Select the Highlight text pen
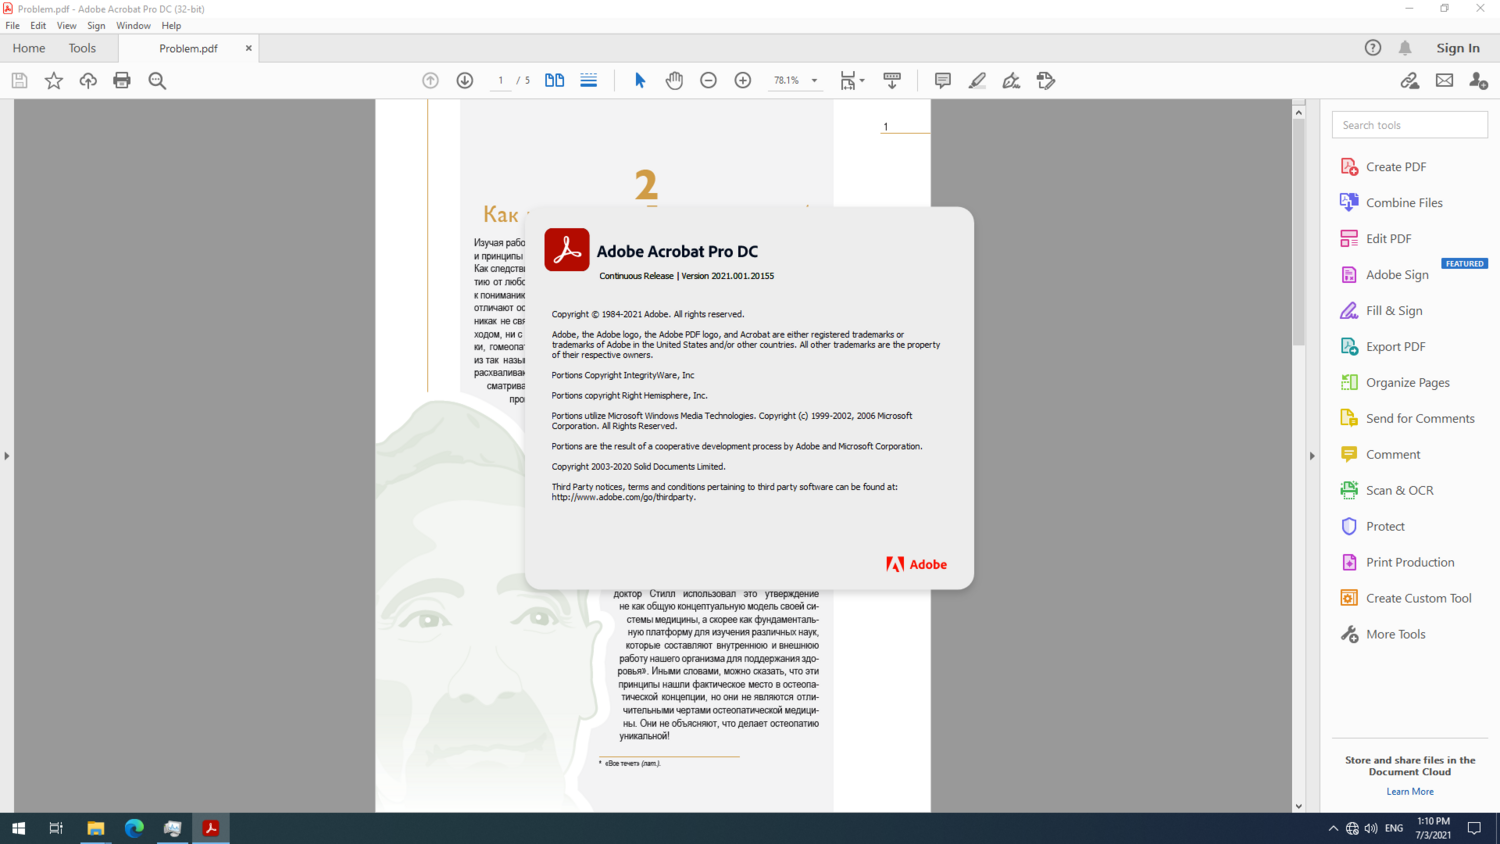The height and width of the screenshot is (844, 1500). tap(977, 80)
